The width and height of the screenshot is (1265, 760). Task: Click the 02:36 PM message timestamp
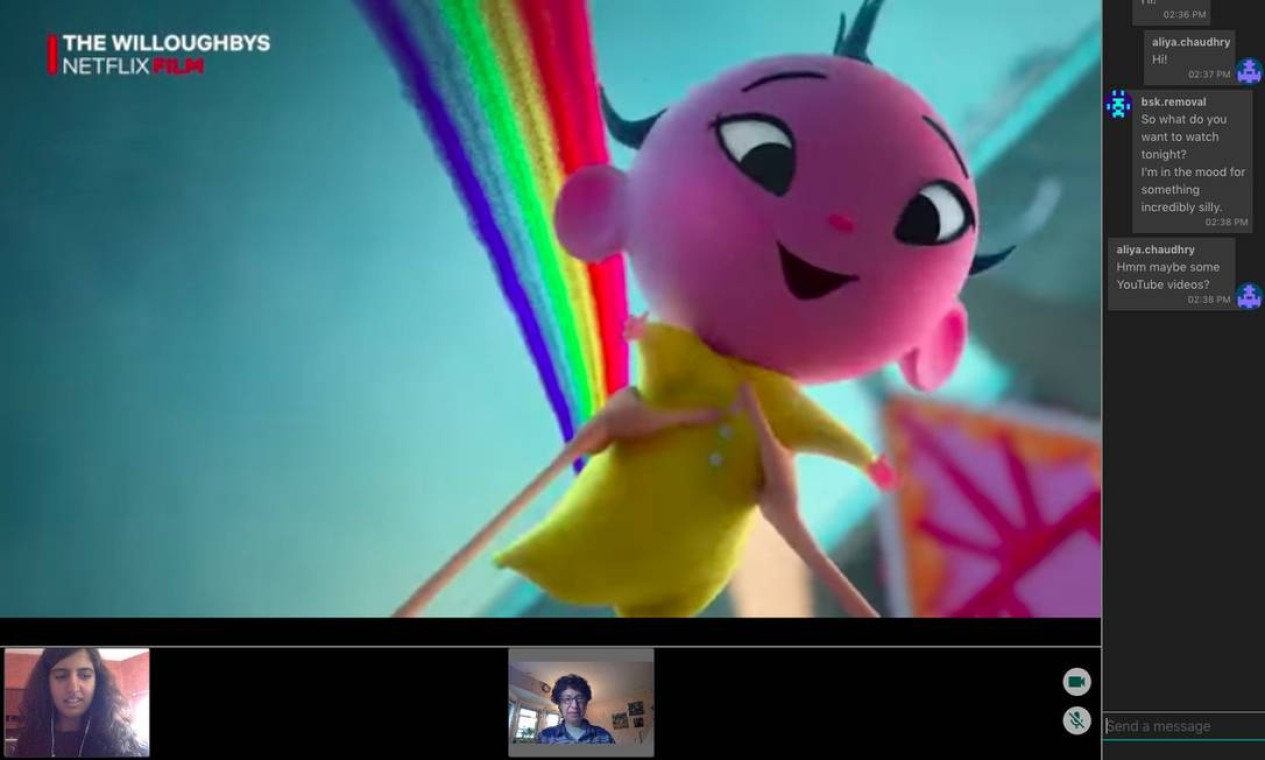point(1184,15)
